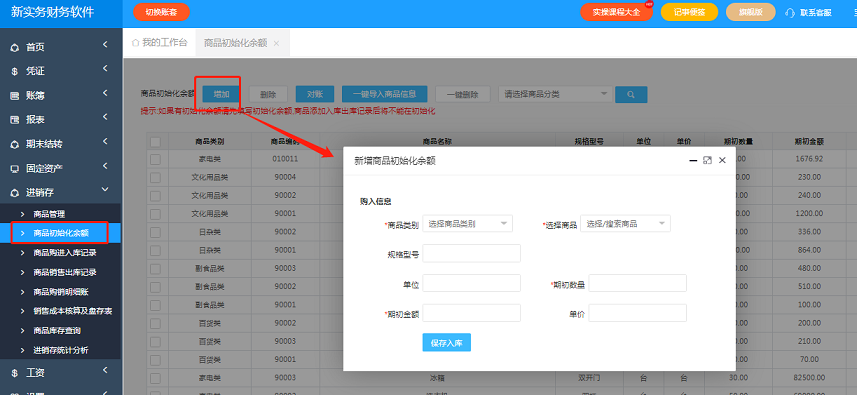Viewport: 857px width, 395px height.
Task: Click the 单价 input field in dialog
Action: pos(637,313)
